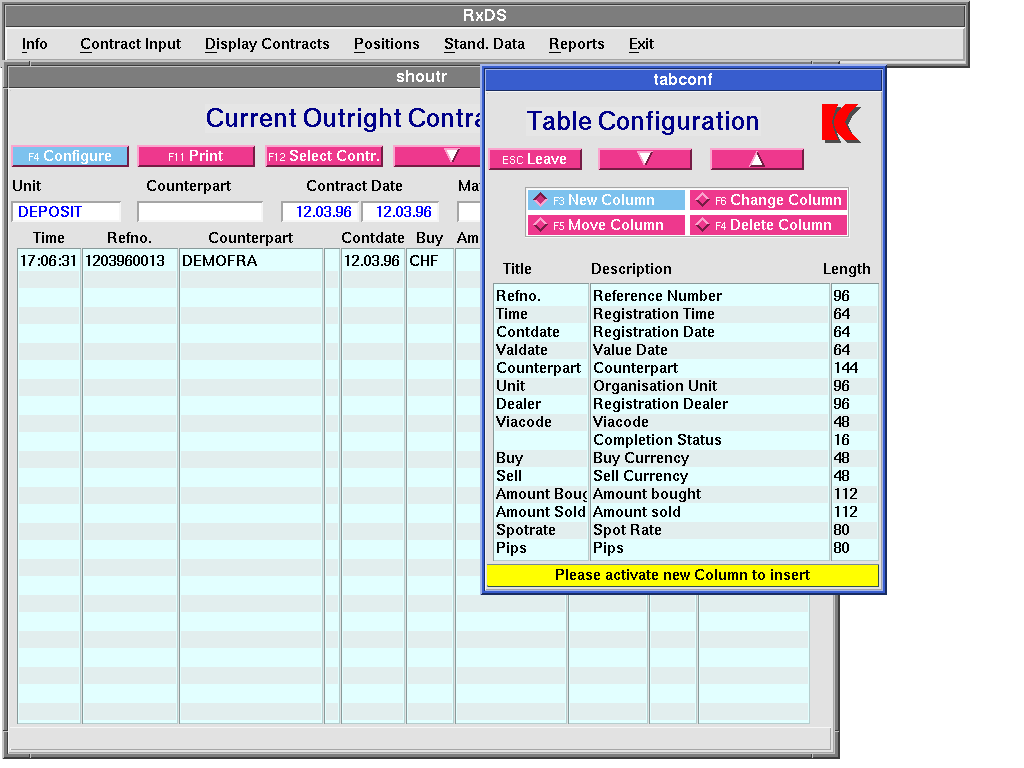
Task: Open the Positions menu
Action: (x=387, y=44)
